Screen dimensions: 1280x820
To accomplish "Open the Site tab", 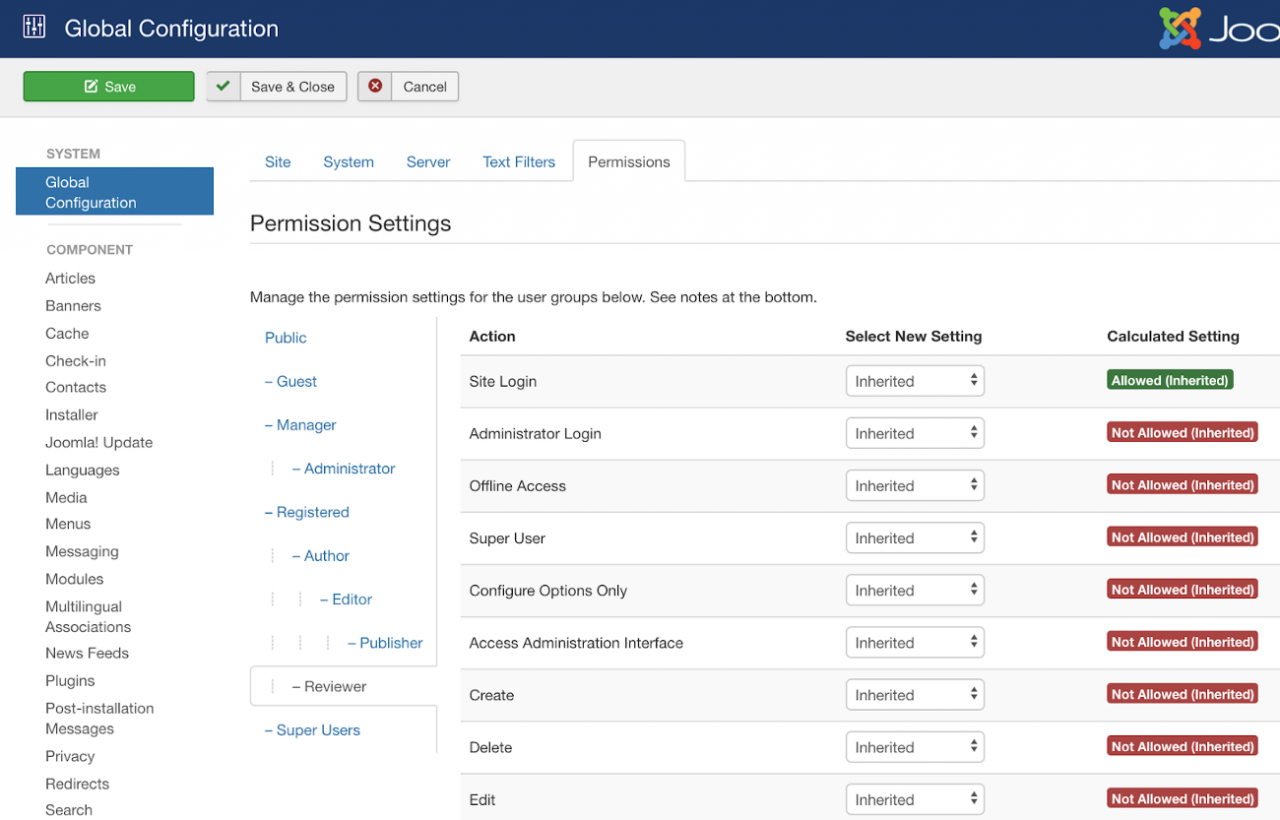I will pos(278,162).
